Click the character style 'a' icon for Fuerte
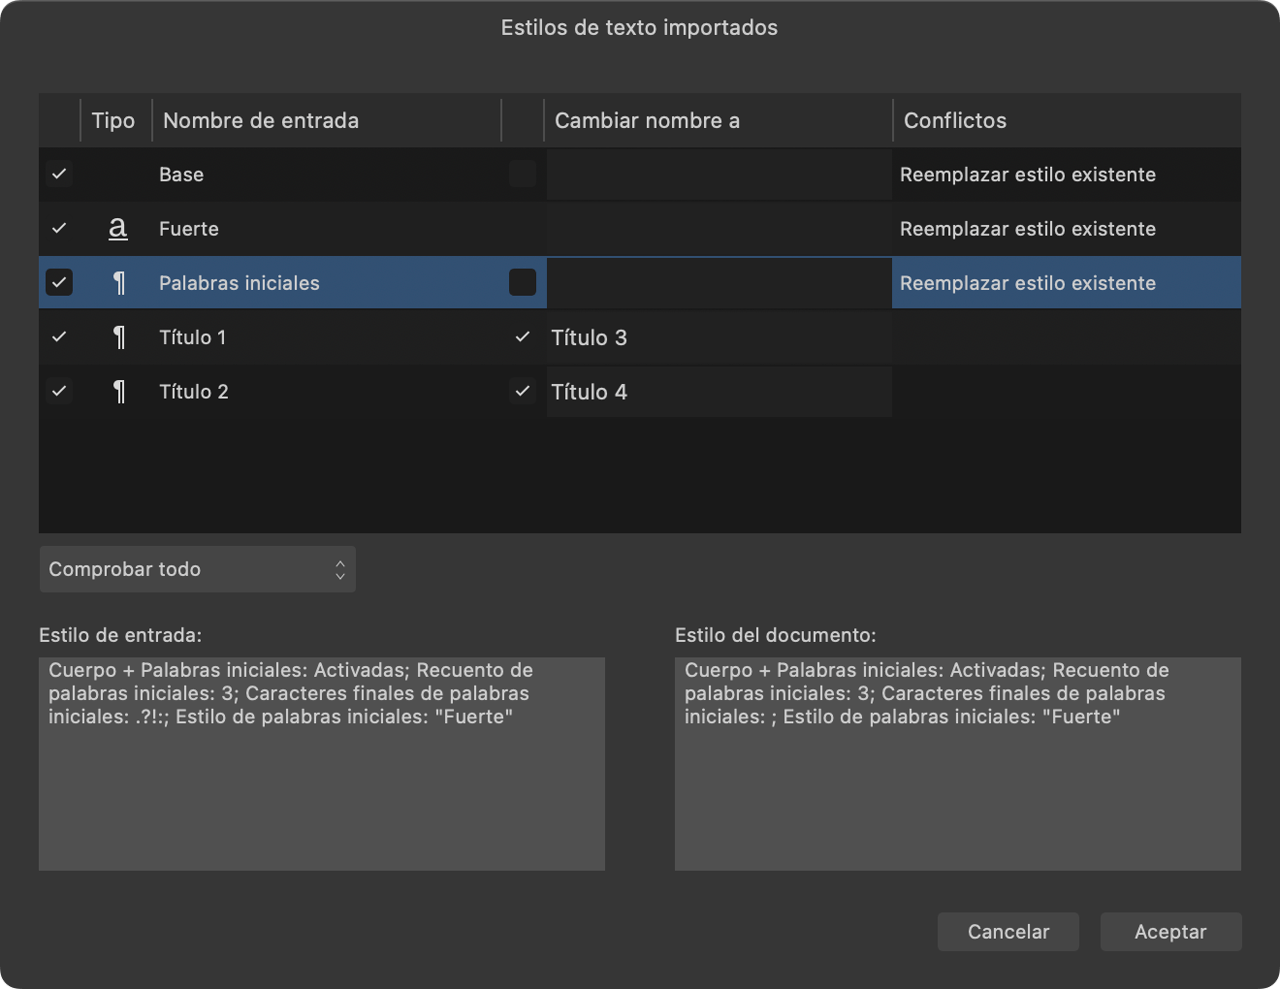Image resolution: width=1280 pixels, height=989 pixels. (118, 228)
